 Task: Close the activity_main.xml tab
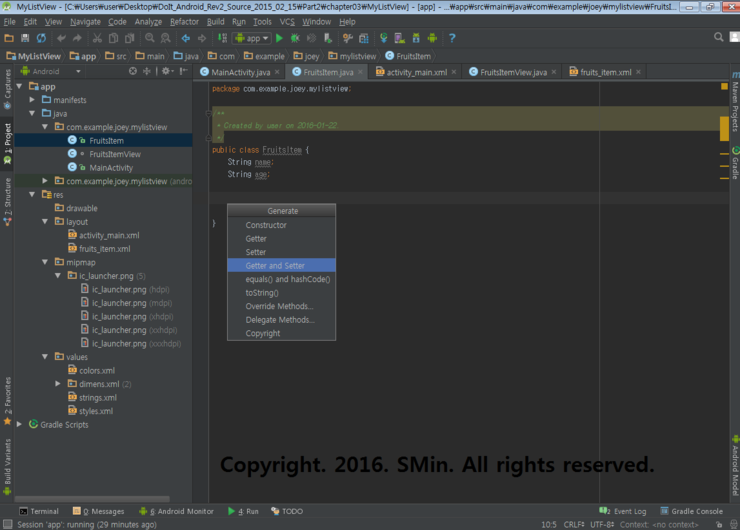pos(454,72)
